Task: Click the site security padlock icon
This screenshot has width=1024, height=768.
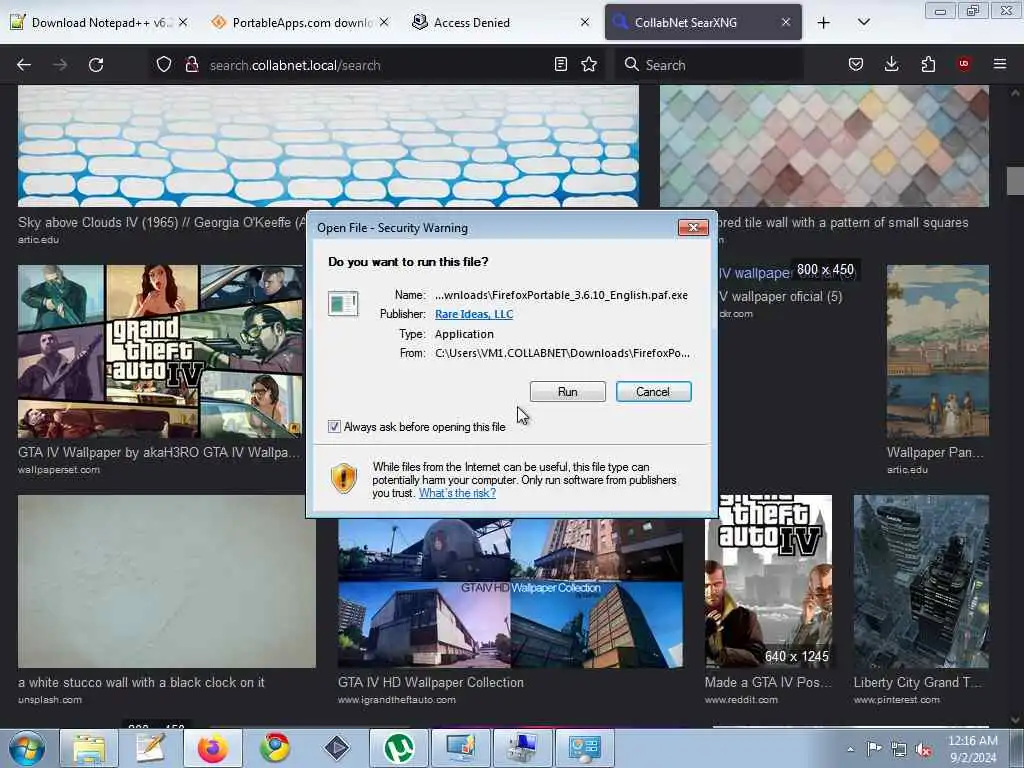Action: coord(191,65)
